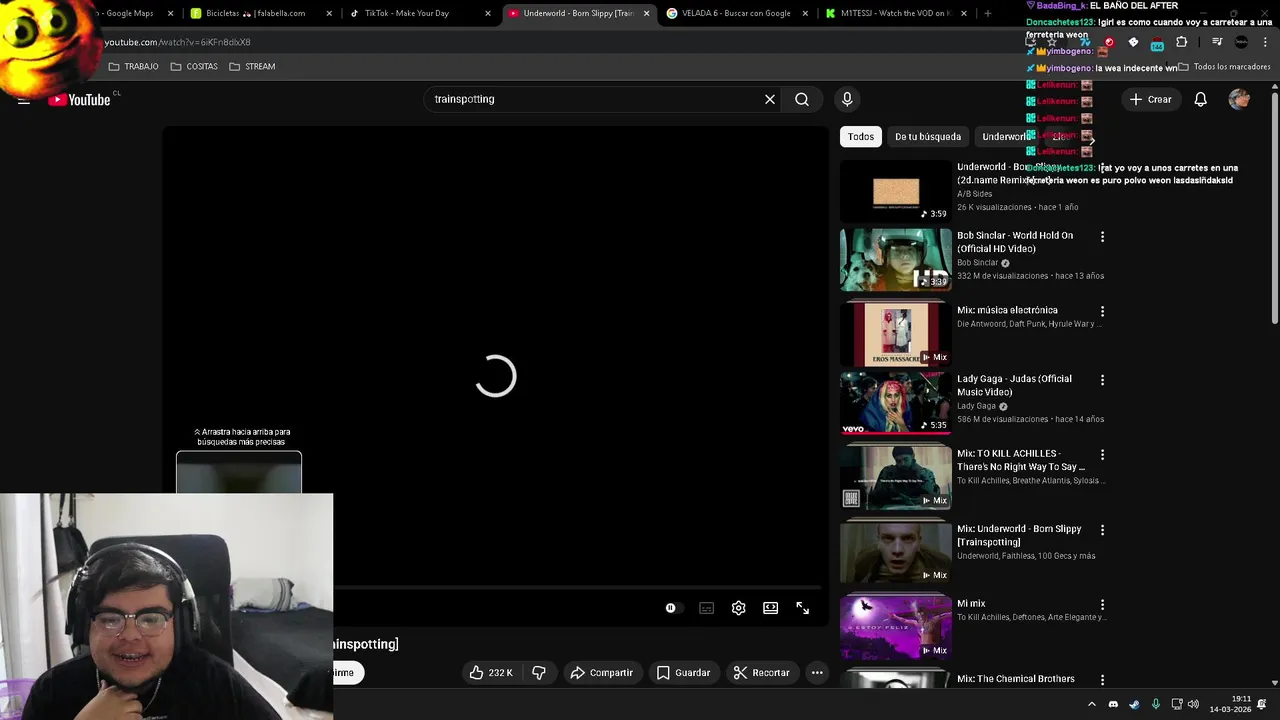Select the Underworld filter chip
This screenshot has height=720, width=1280.
pos(1007,137)
